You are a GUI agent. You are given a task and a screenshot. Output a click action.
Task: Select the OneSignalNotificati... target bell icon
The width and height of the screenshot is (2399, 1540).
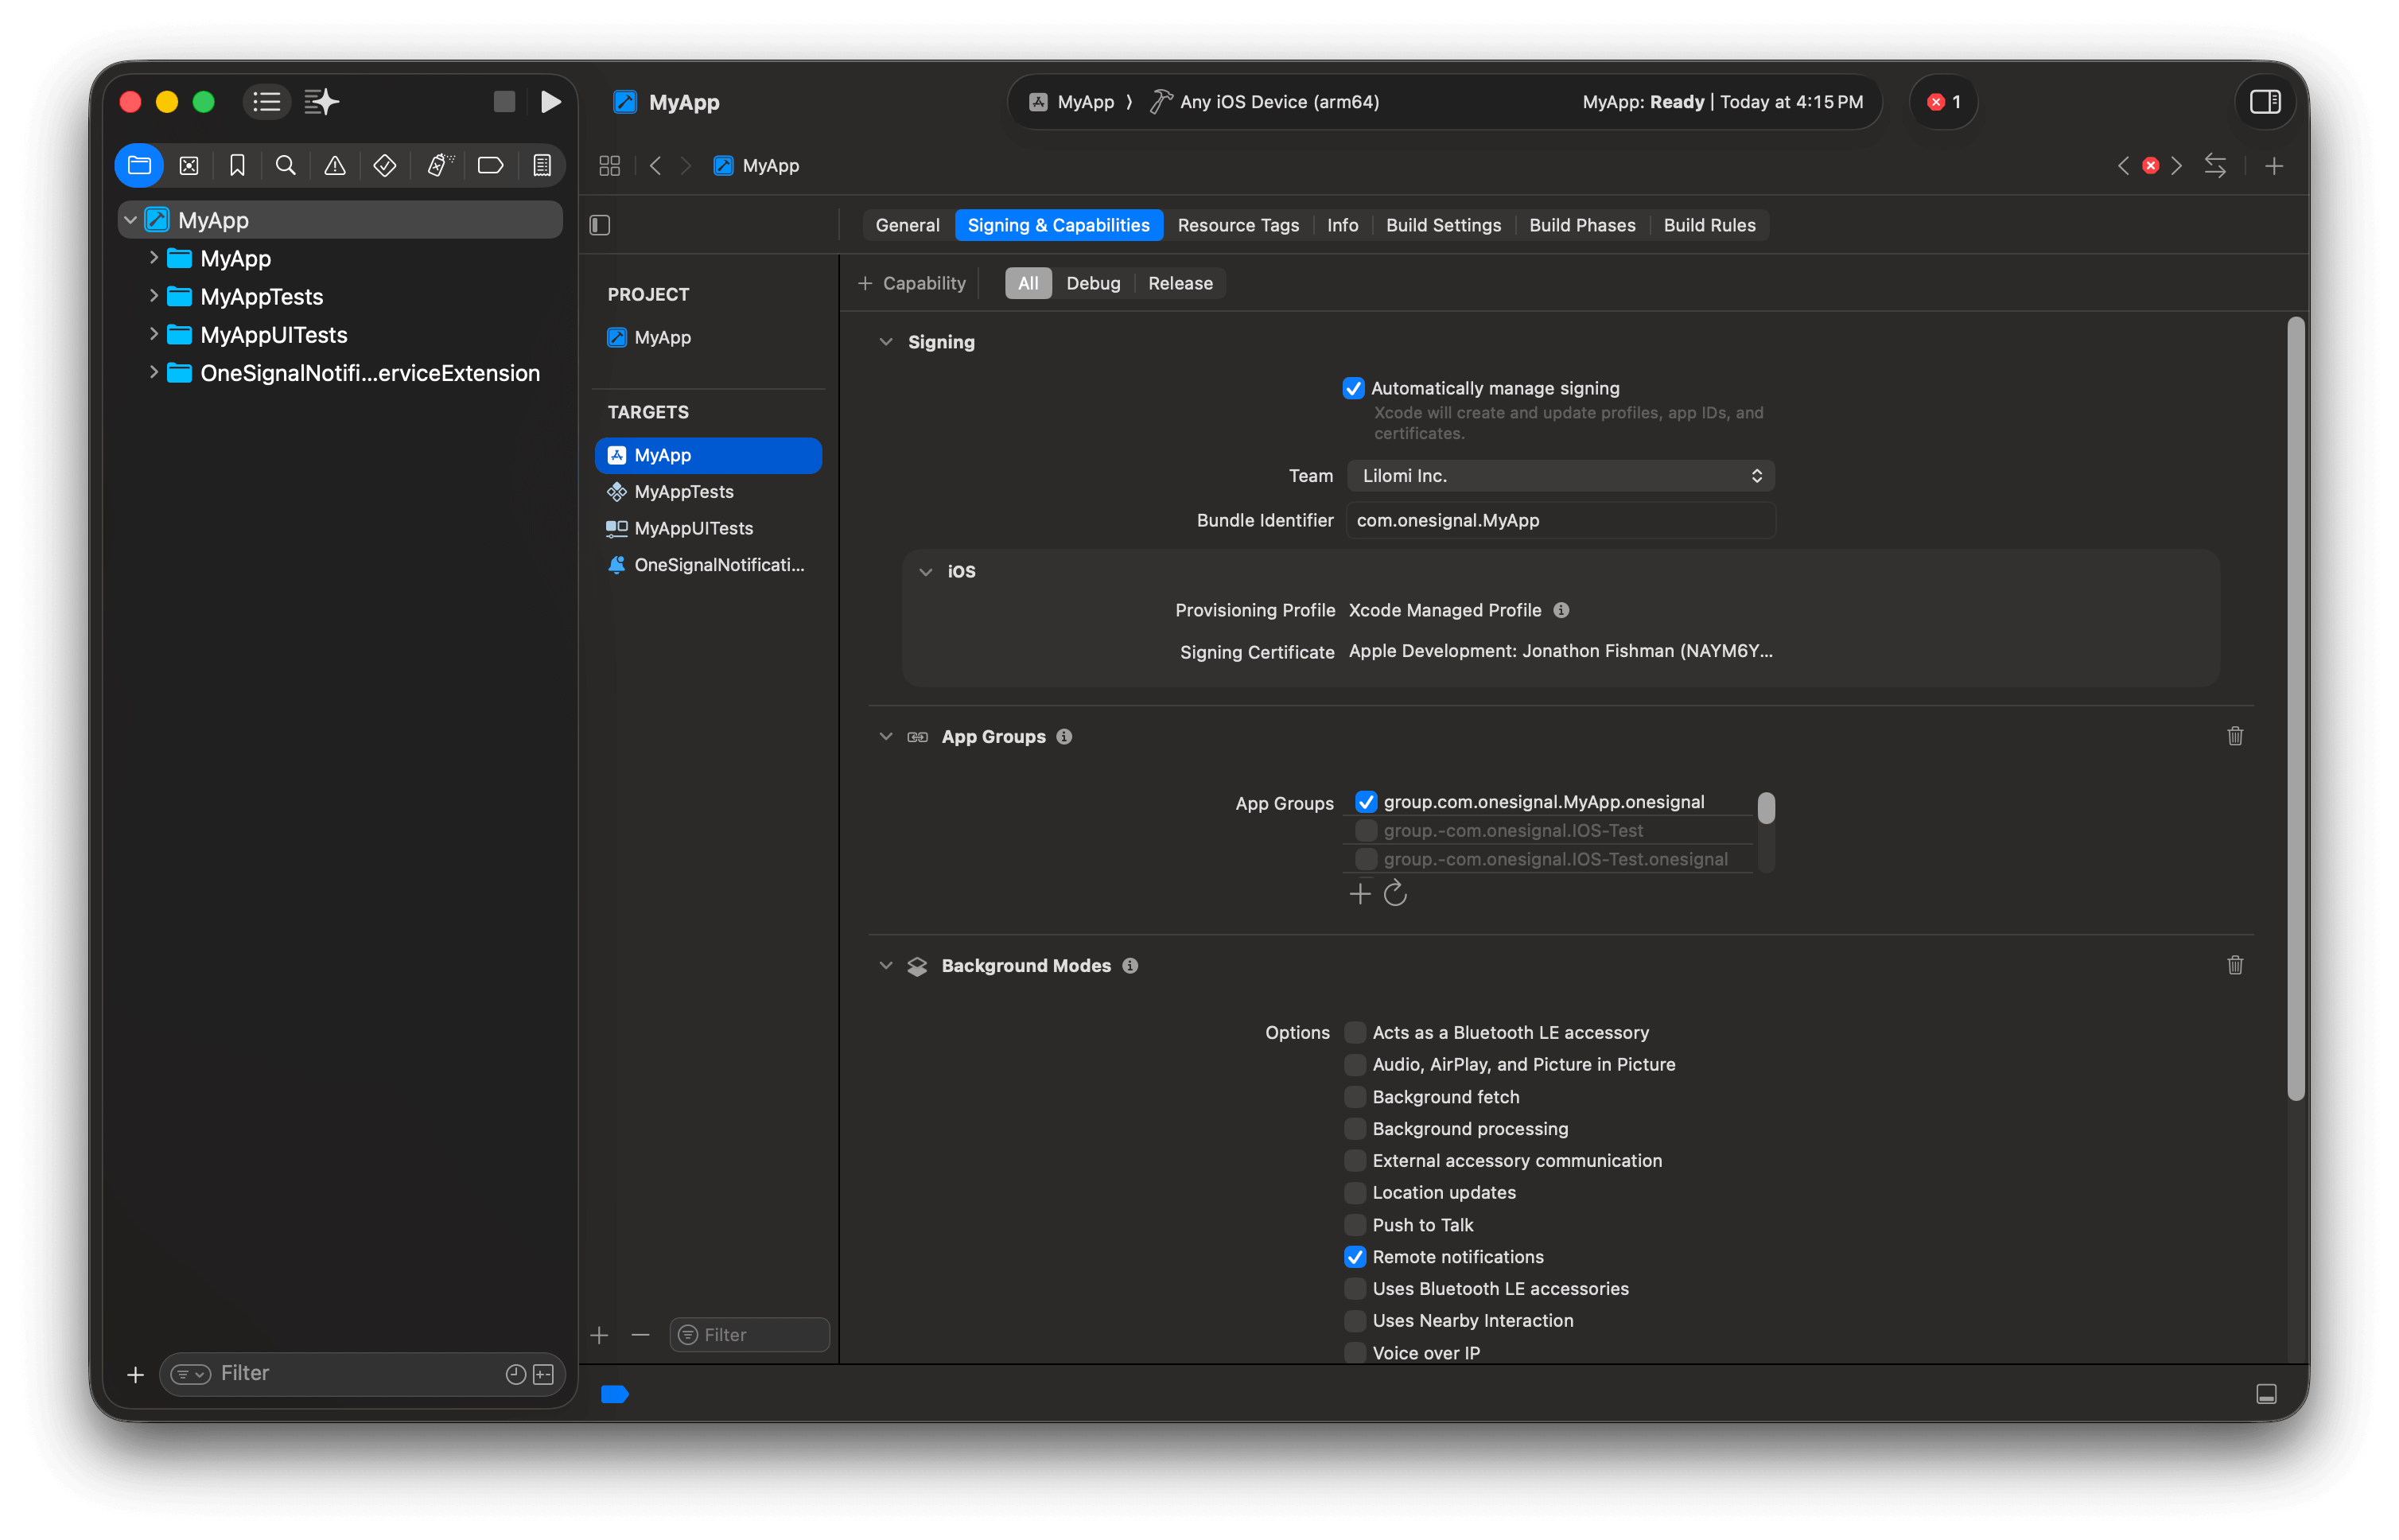tap(617, 565)
